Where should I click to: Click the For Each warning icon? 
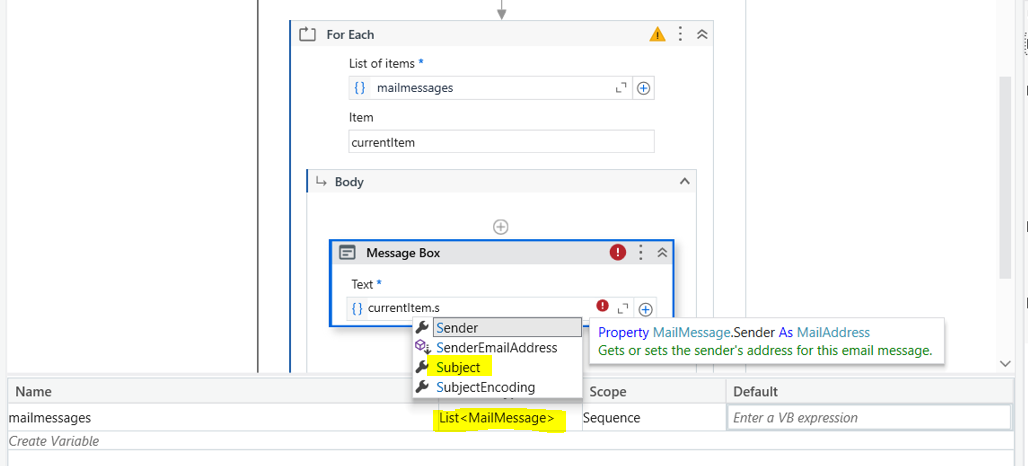point(657,34)
